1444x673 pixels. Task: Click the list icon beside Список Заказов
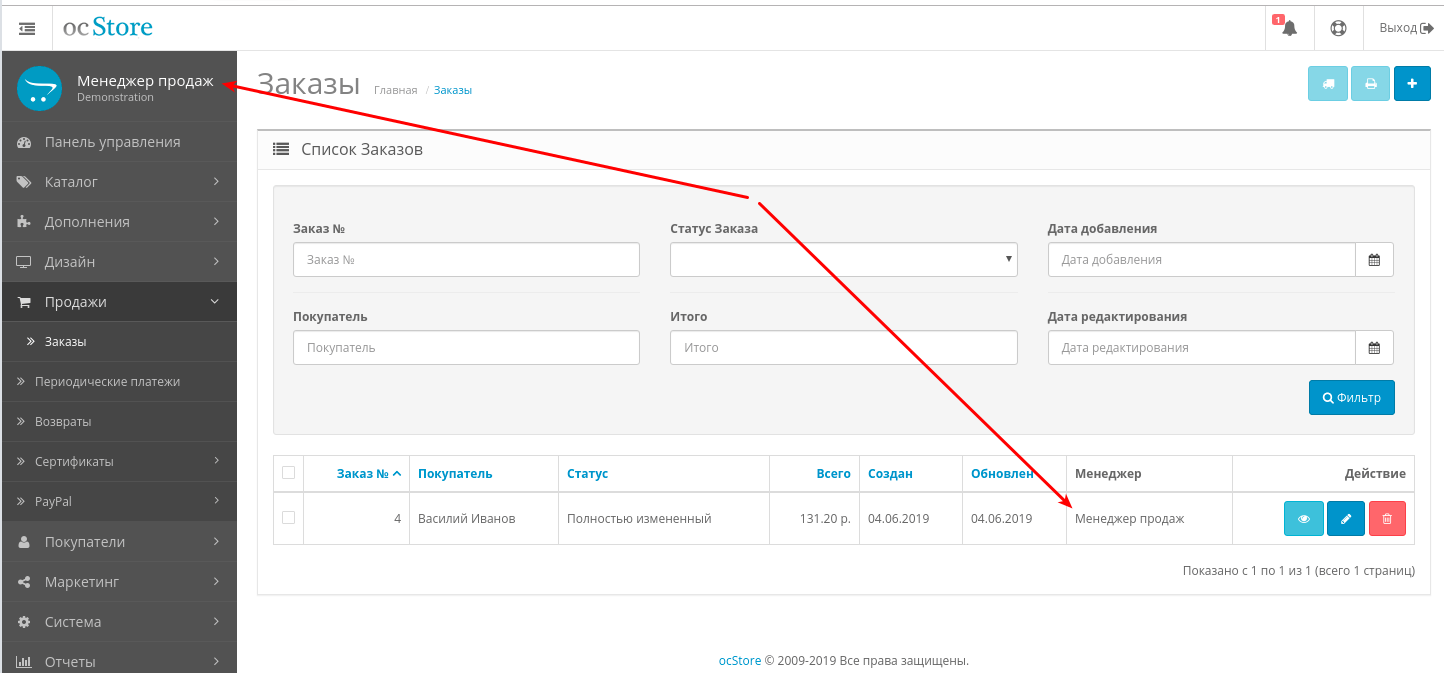[x=281, y=150]
